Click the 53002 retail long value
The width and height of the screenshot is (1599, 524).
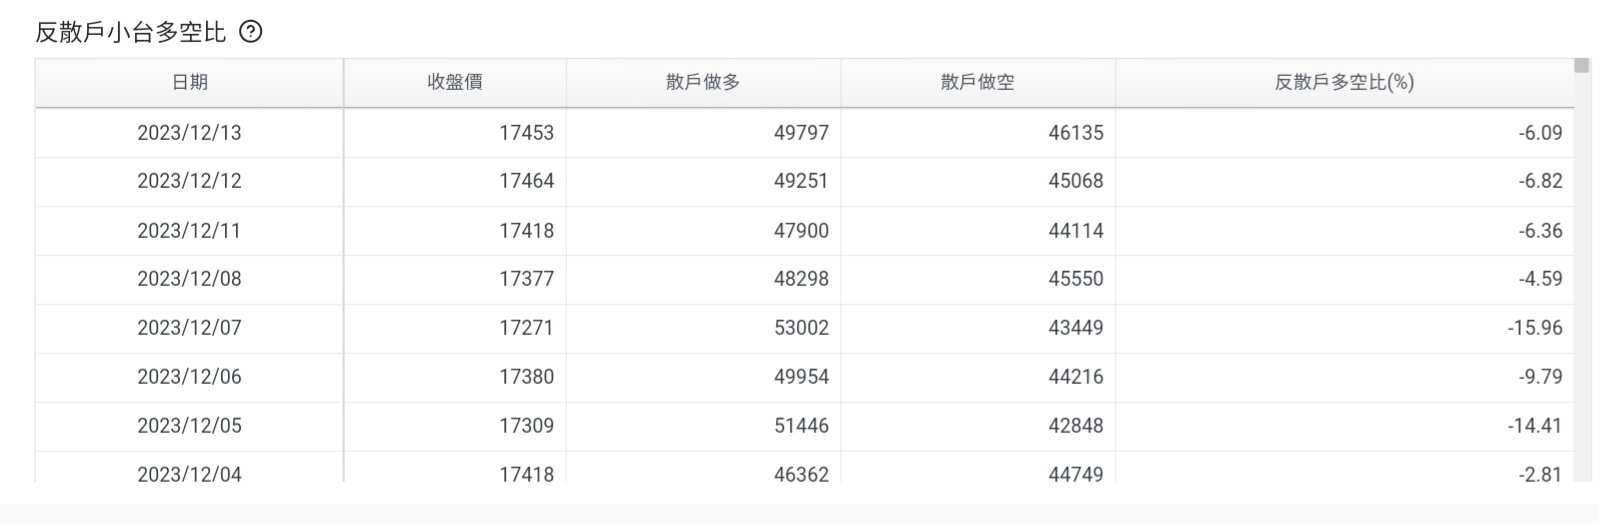801,328
